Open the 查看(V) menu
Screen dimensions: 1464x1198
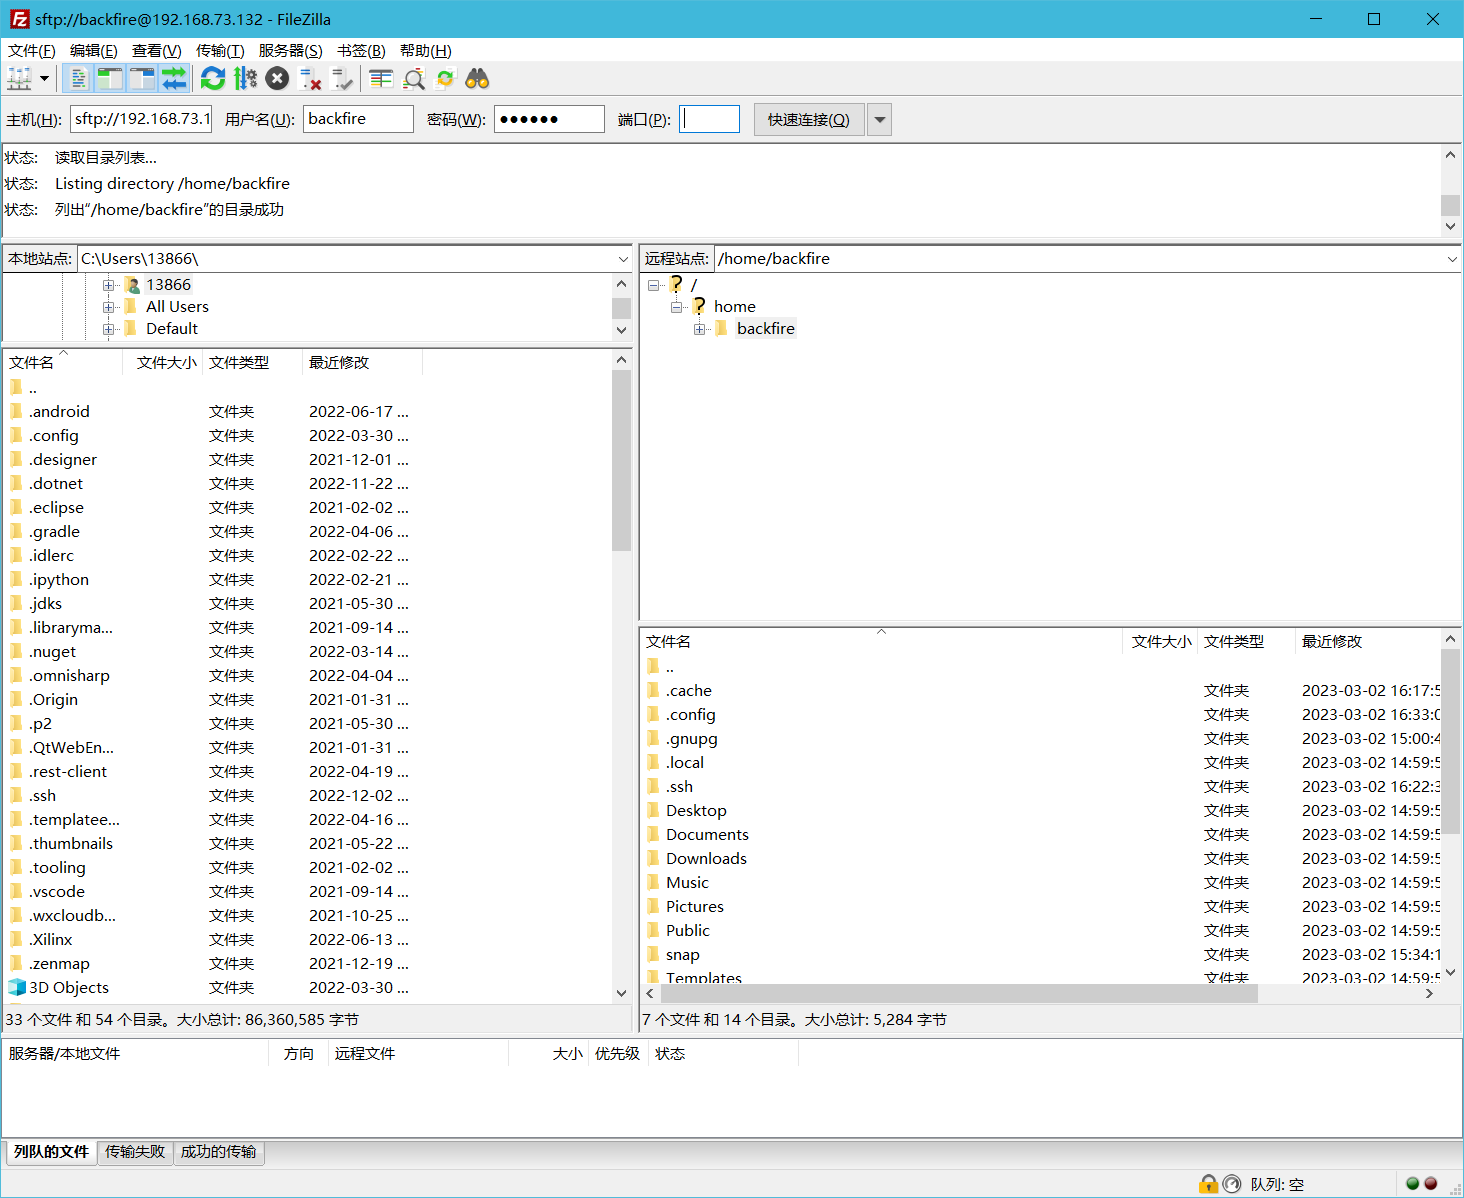[157, 50]
